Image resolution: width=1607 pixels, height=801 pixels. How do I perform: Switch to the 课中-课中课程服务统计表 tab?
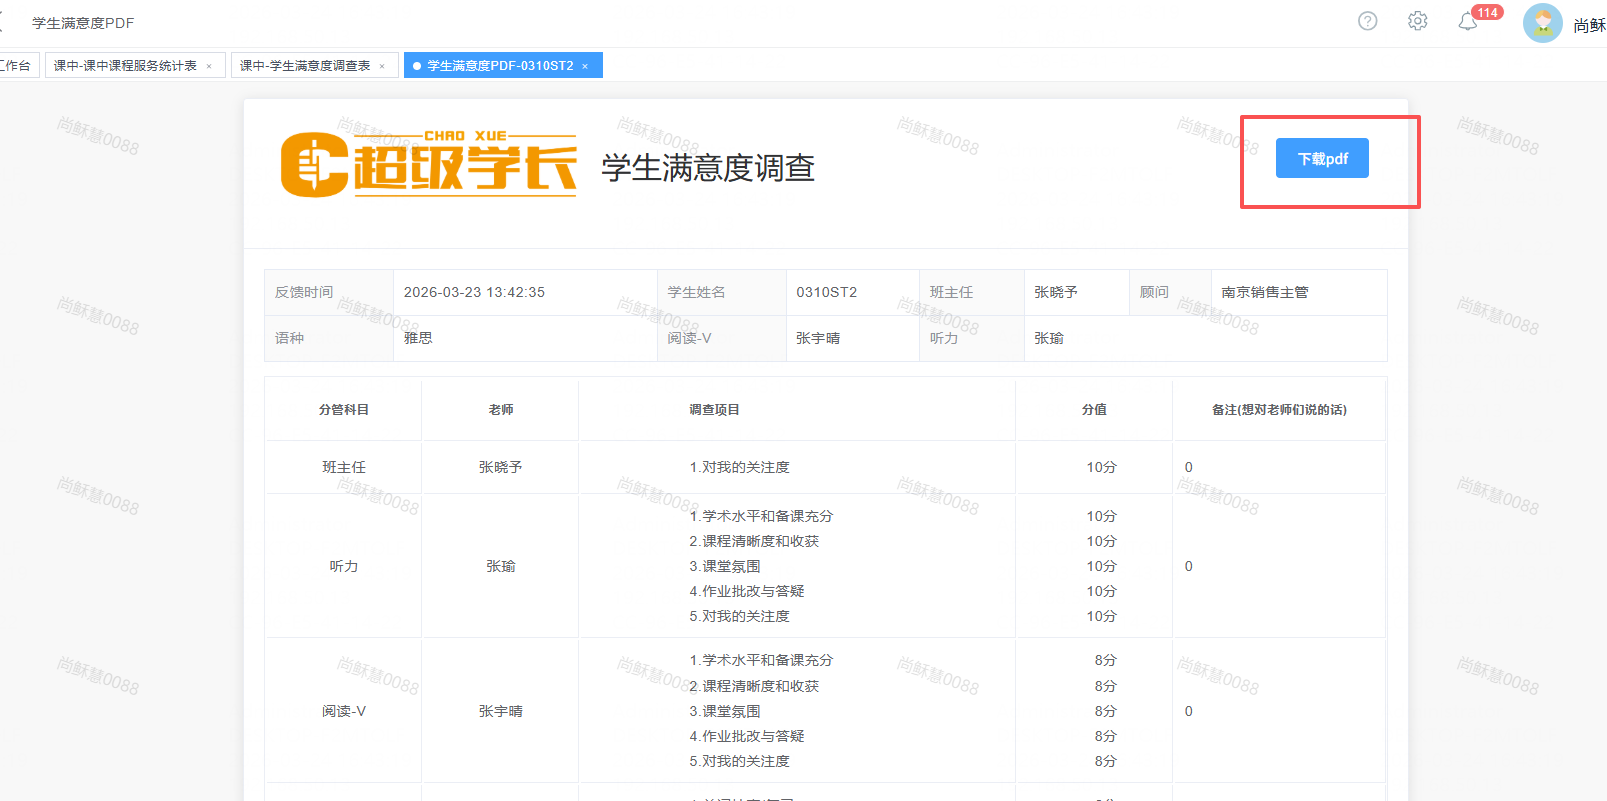click(125, 66)
